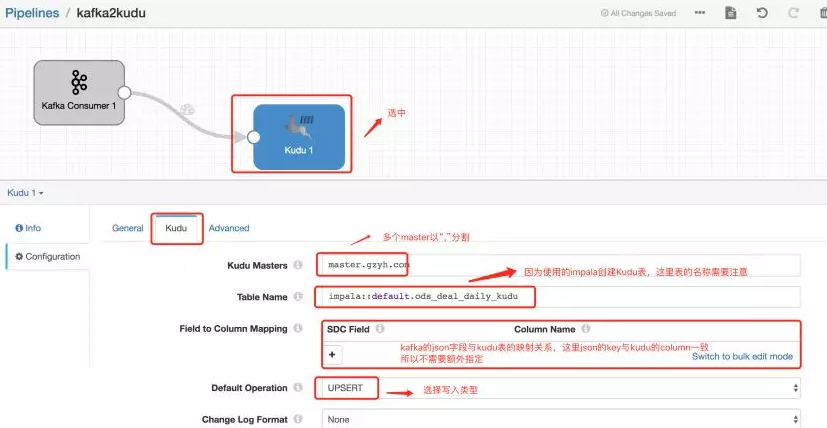Viewport: 827px width, 428px height.
Task: Click info icon beside Column Name
Action: pos(585,329)
